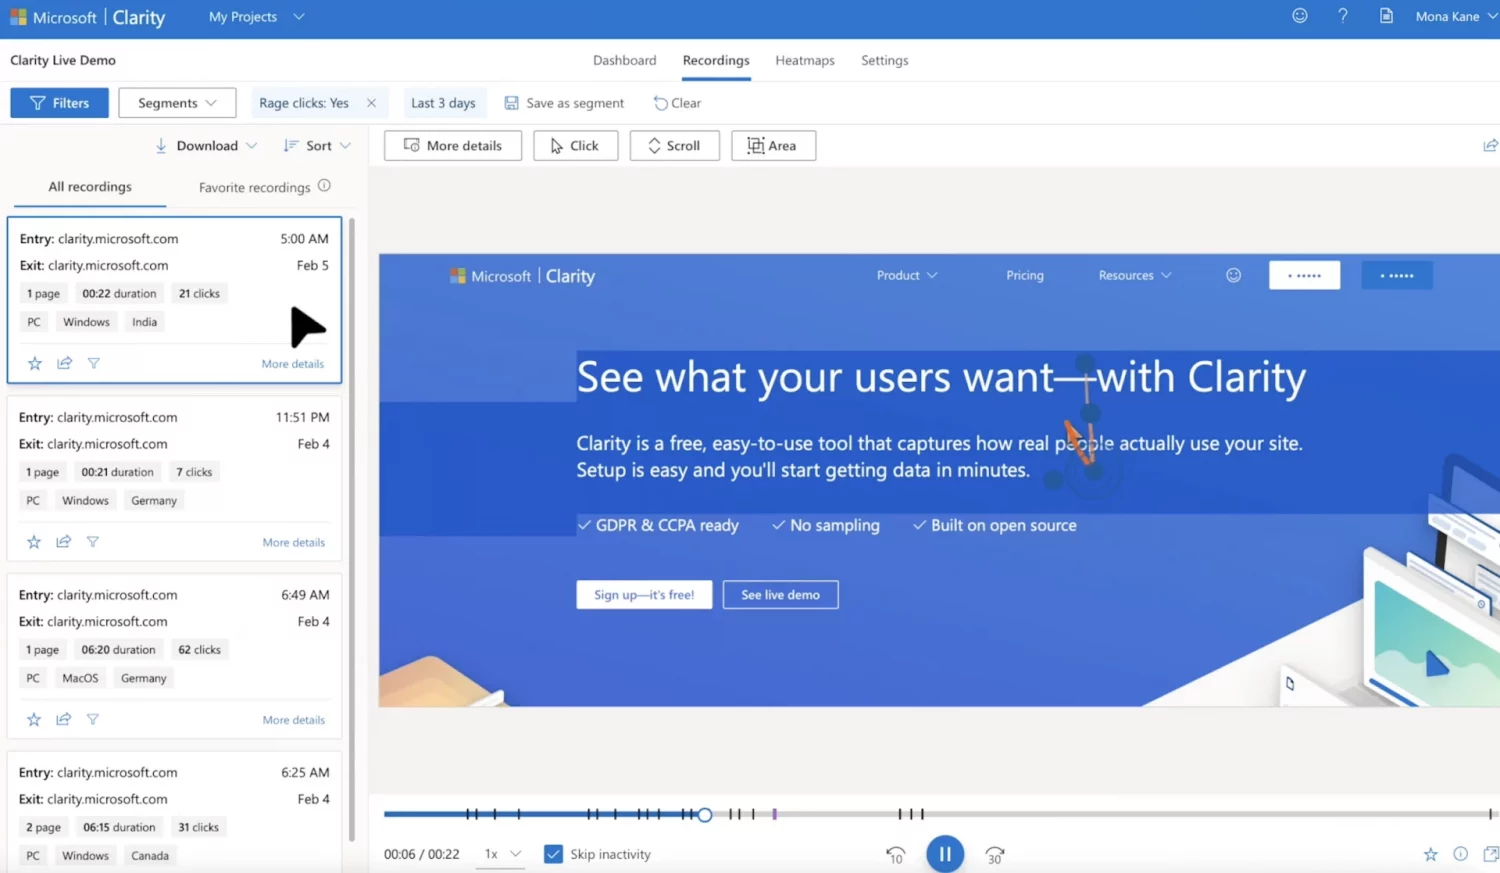Select the Favorite recordings tab

254,187
